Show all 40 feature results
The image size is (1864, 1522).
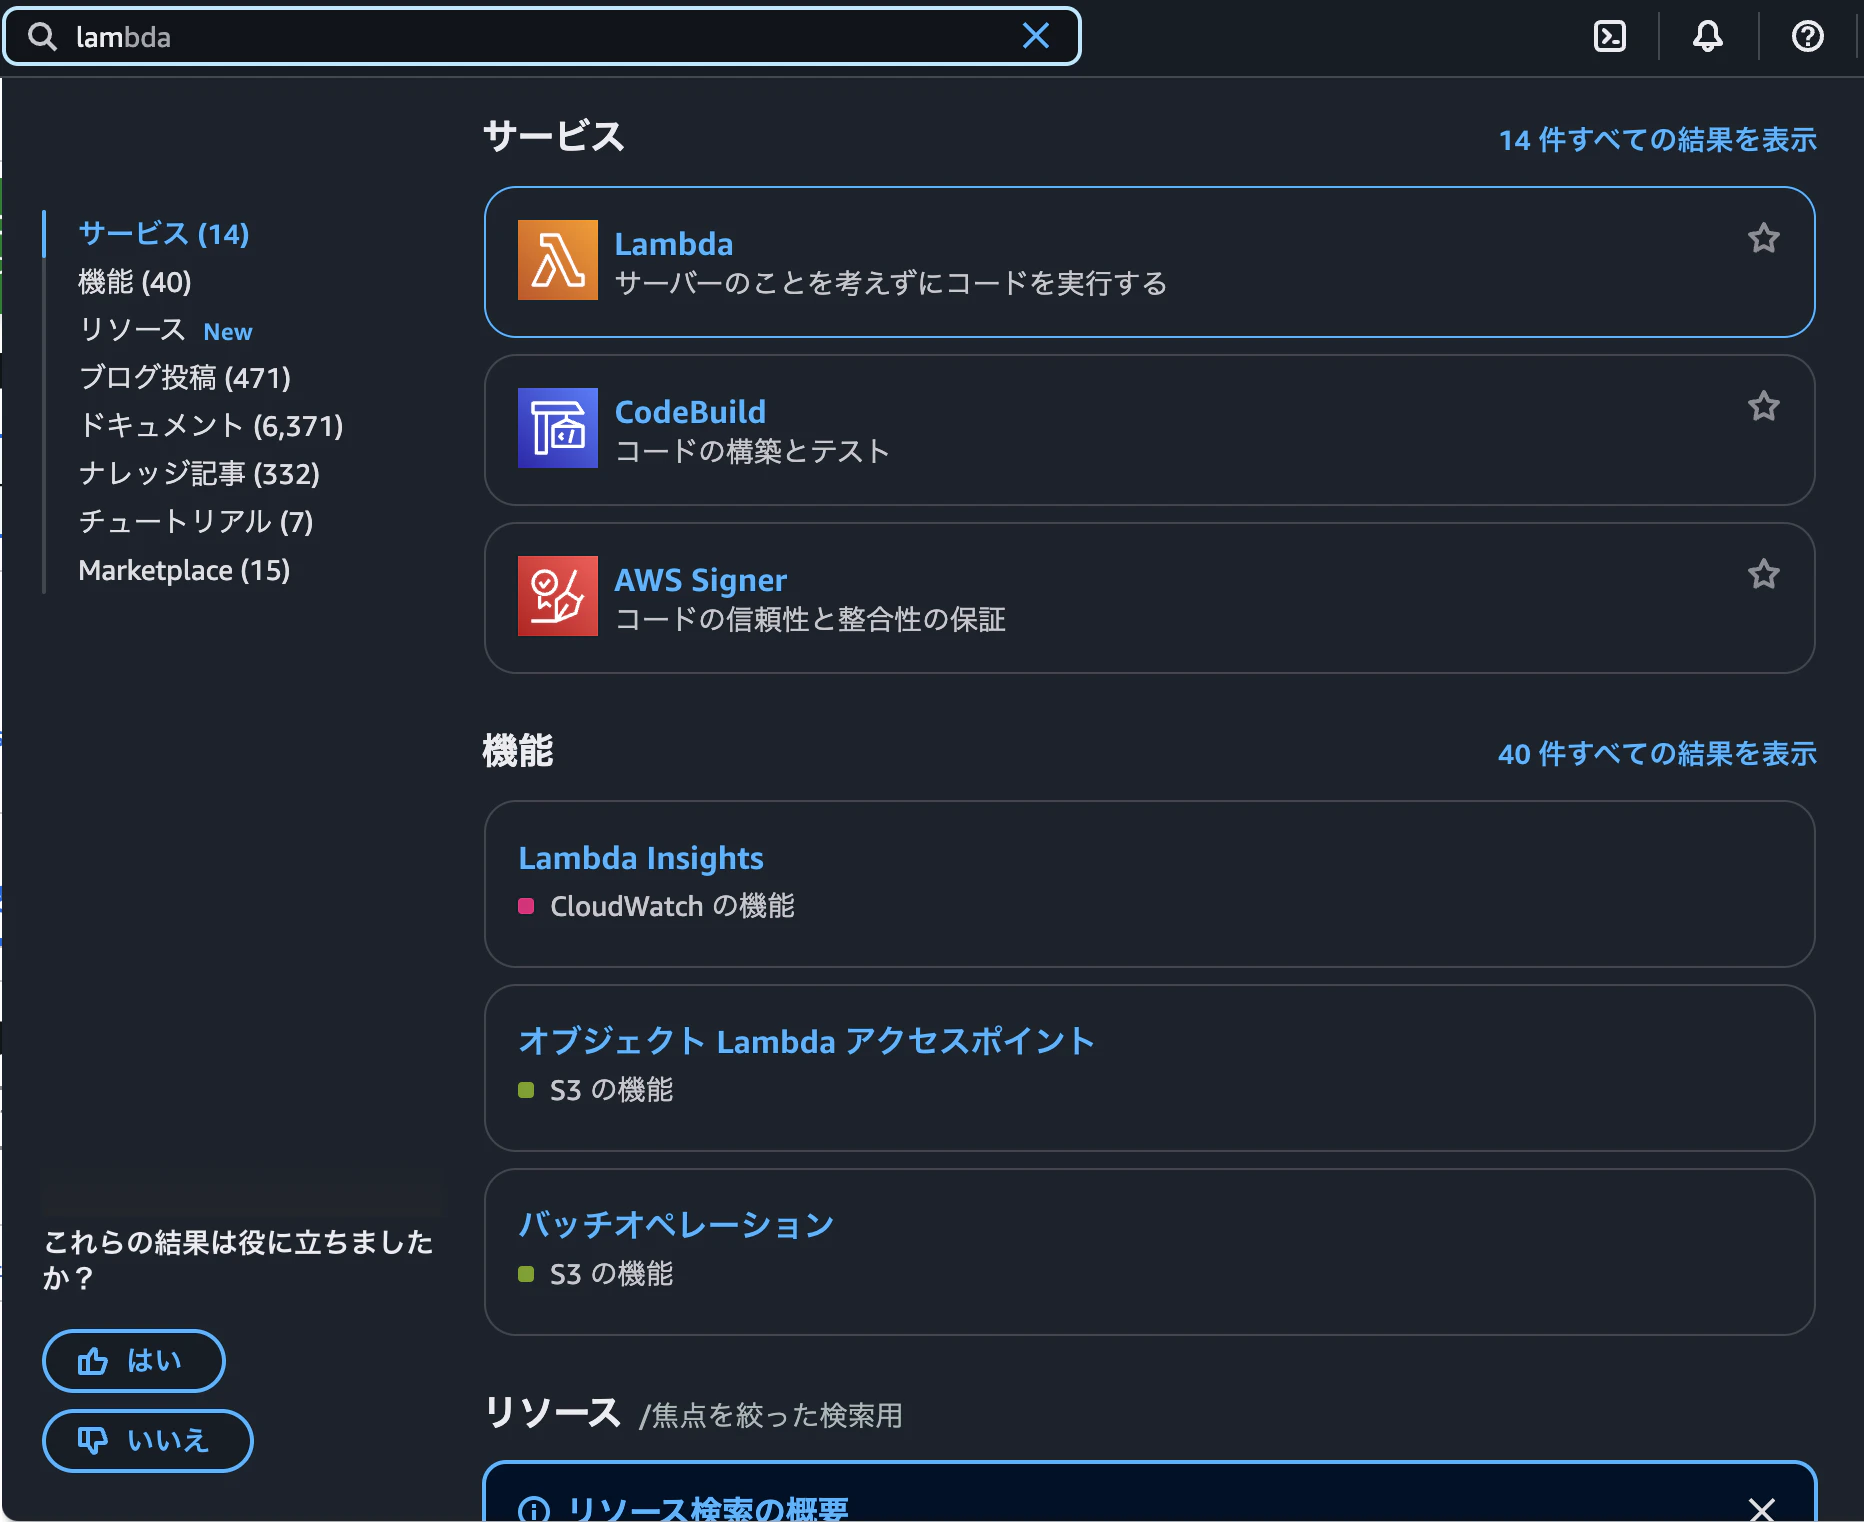1657,754
